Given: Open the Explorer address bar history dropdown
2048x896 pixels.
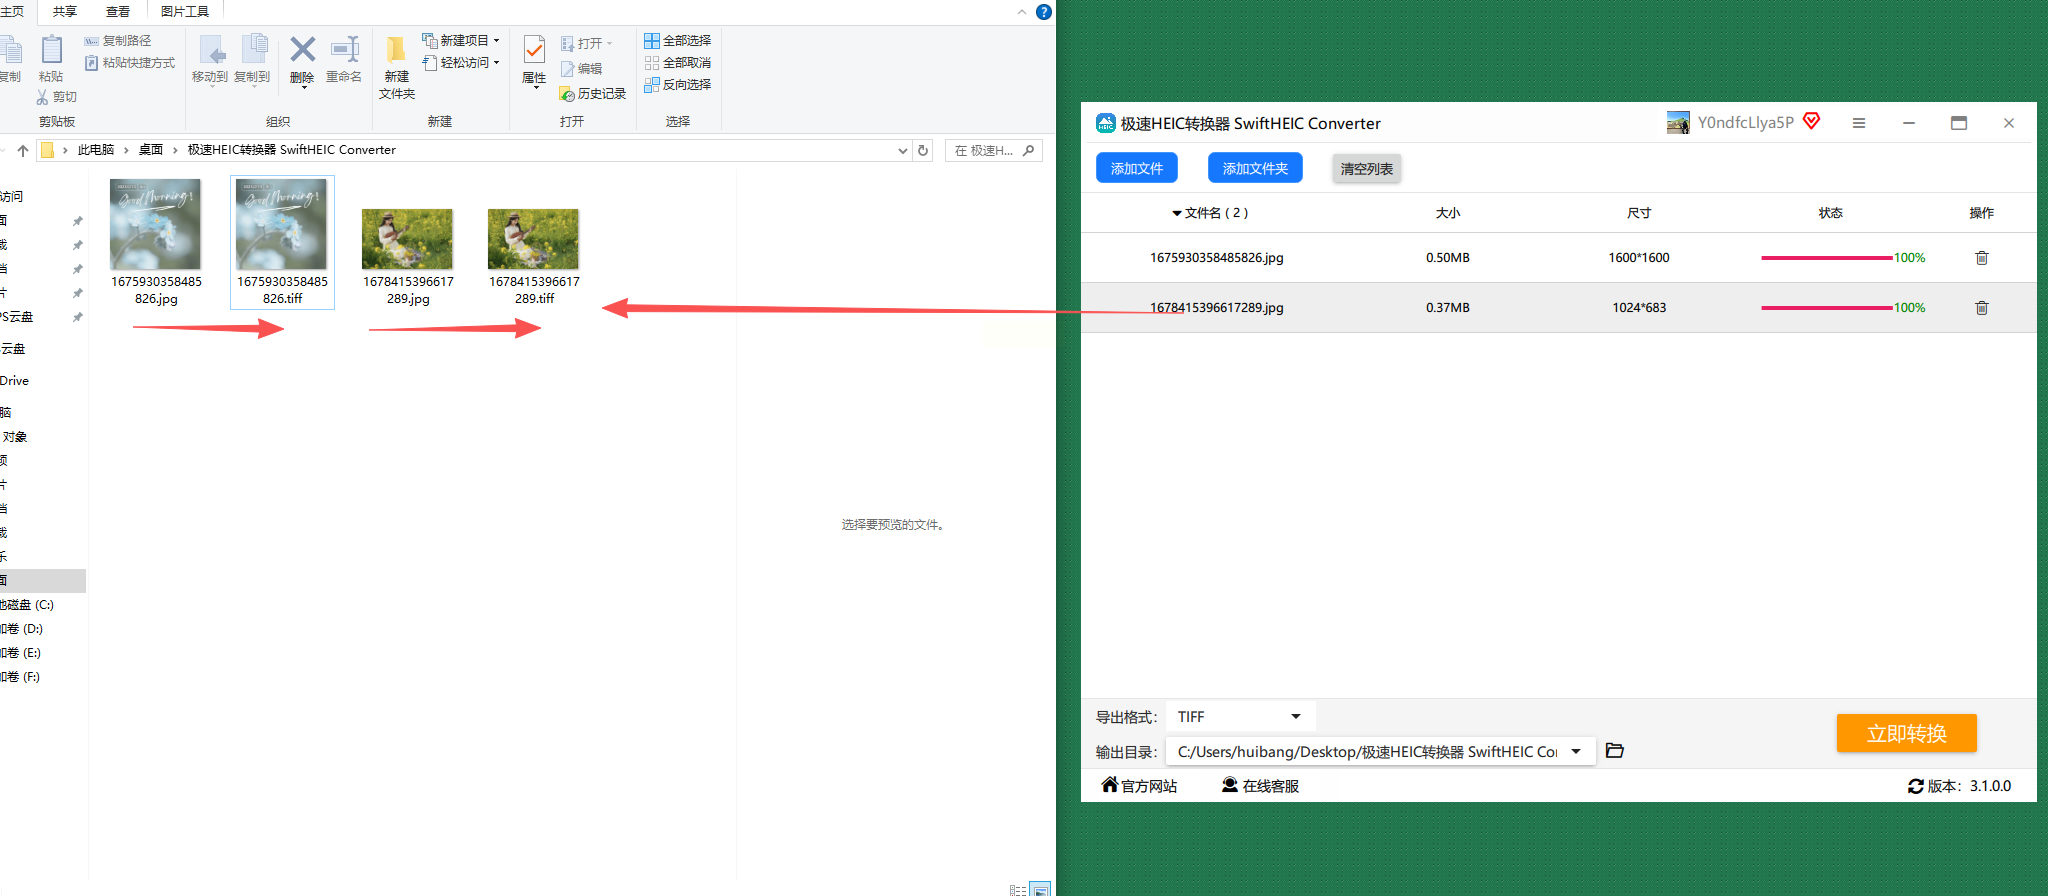Looking at the screenshot, I should tap(903, 150).
